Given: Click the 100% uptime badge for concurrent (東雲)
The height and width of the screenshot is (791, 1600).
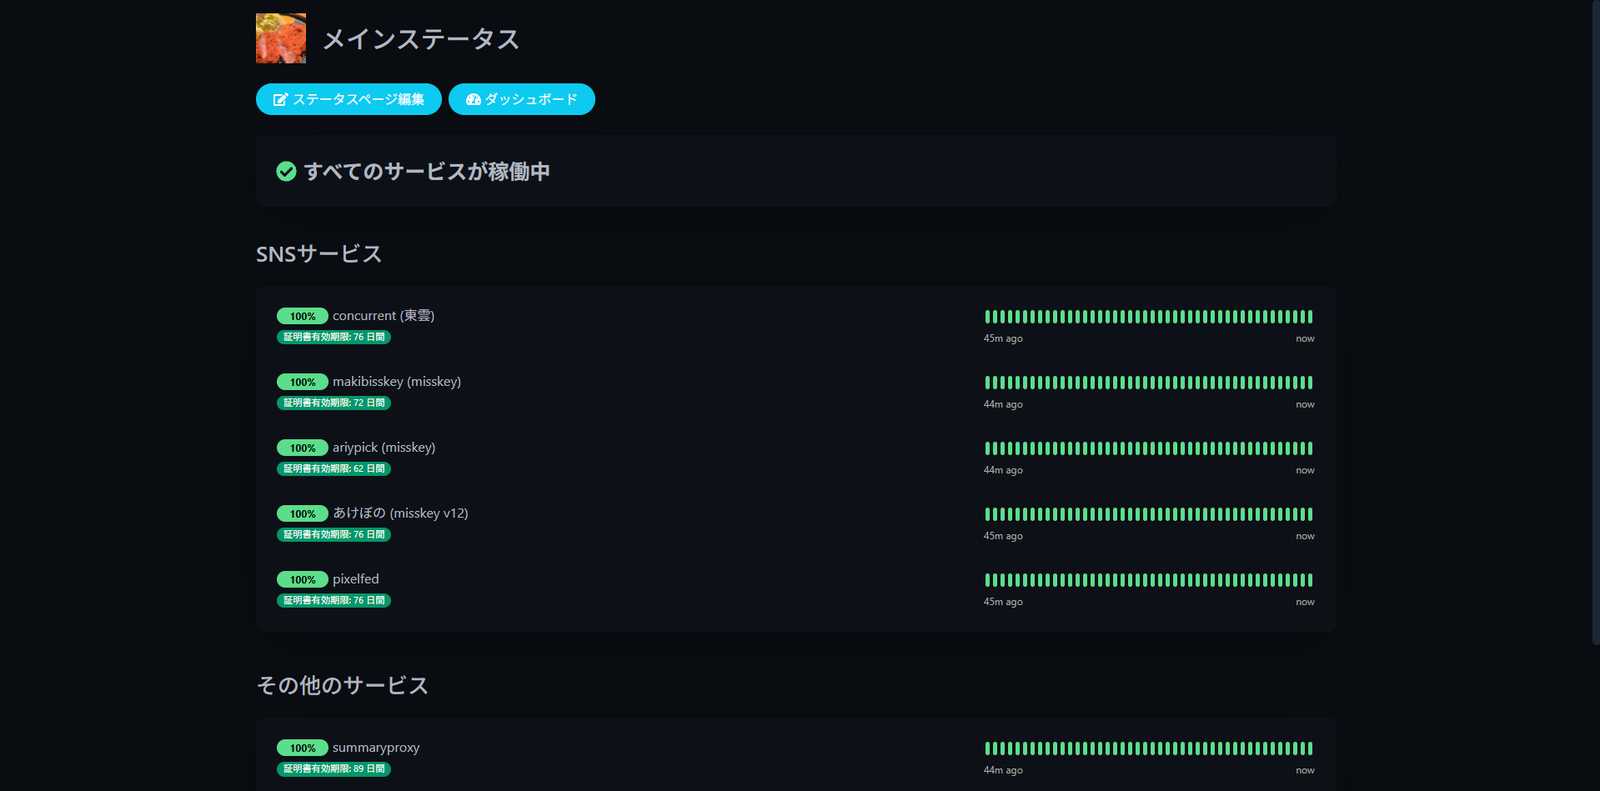Looking at the screenshot, I should [x=302, y=316].
